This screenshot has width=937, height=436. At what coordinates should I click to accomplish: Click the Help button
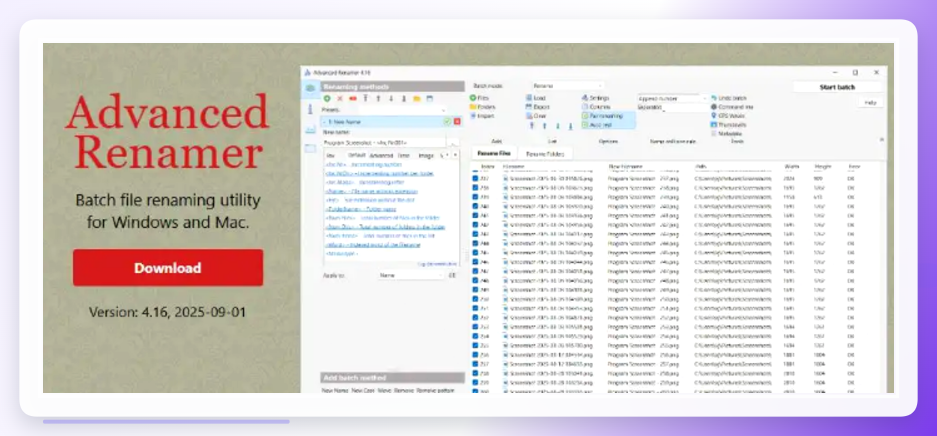871,103
